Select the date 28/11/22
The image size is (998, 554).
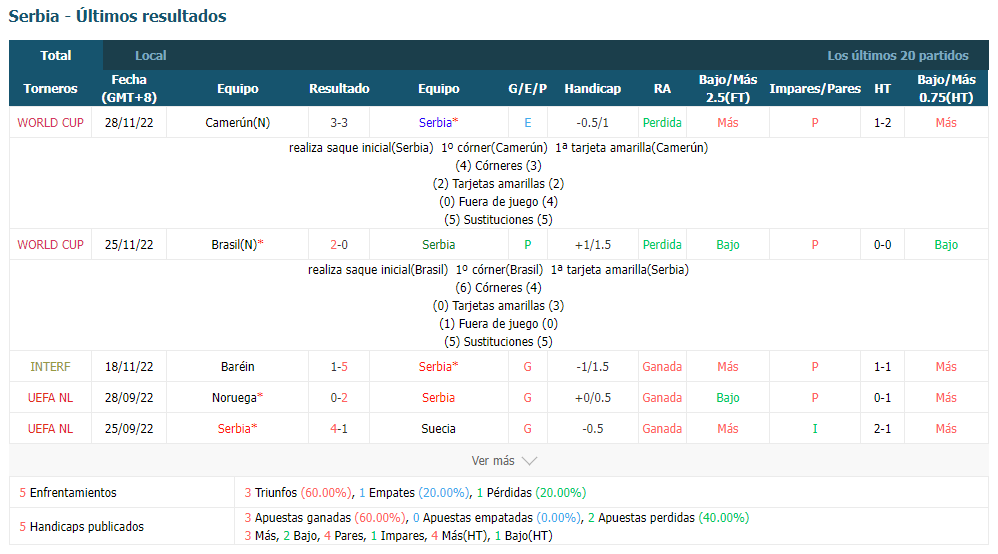pyautogui.click(x=129, y=122)
